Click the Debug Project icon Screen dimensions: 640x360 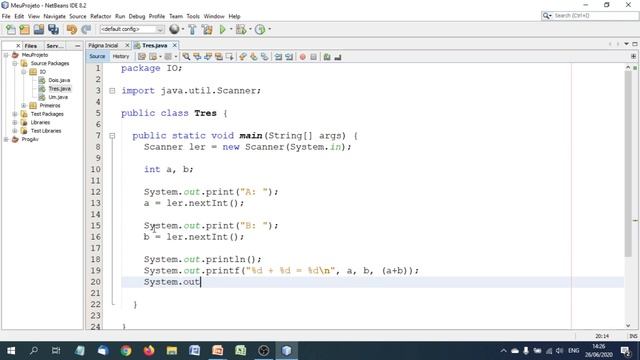(x=241, y=29)
